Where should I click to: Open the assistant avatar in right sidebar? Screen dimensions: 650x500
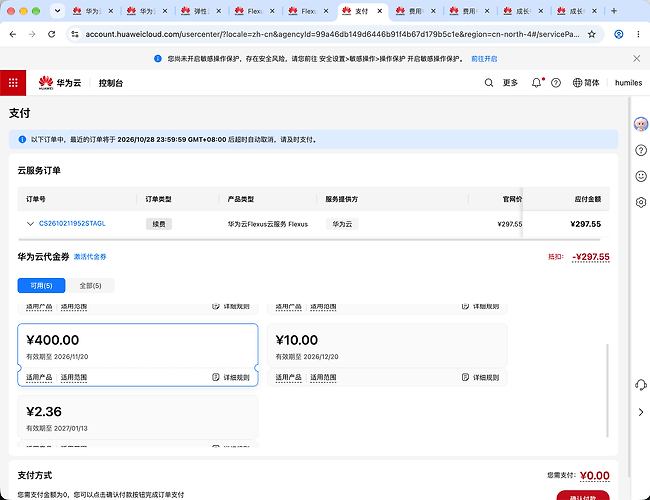pos(641,124)
